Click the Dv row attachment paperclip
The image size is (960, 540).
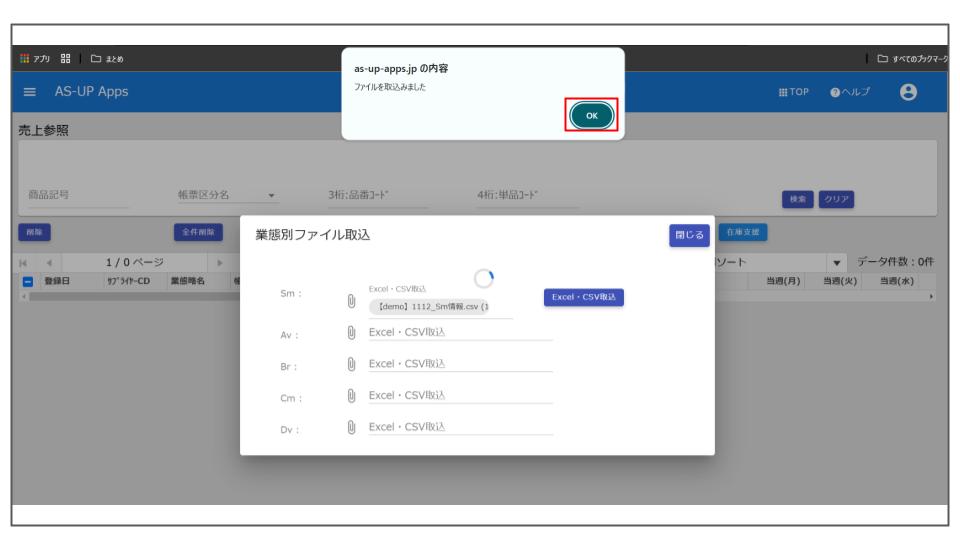tap(352, 427)
